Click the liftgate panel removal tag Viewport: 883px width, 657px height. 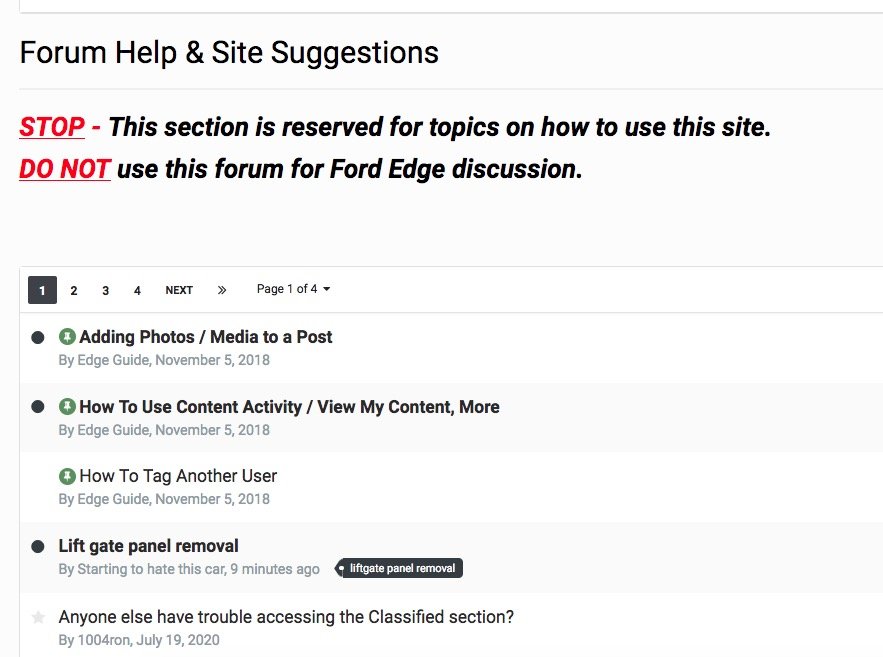pos(399,568)
